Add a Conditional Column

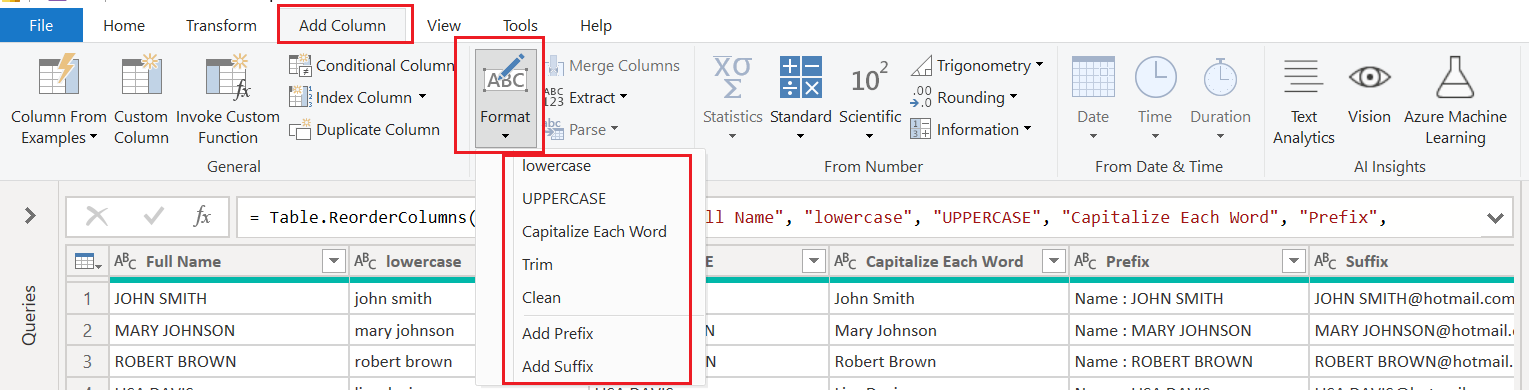tap(372, 65)
